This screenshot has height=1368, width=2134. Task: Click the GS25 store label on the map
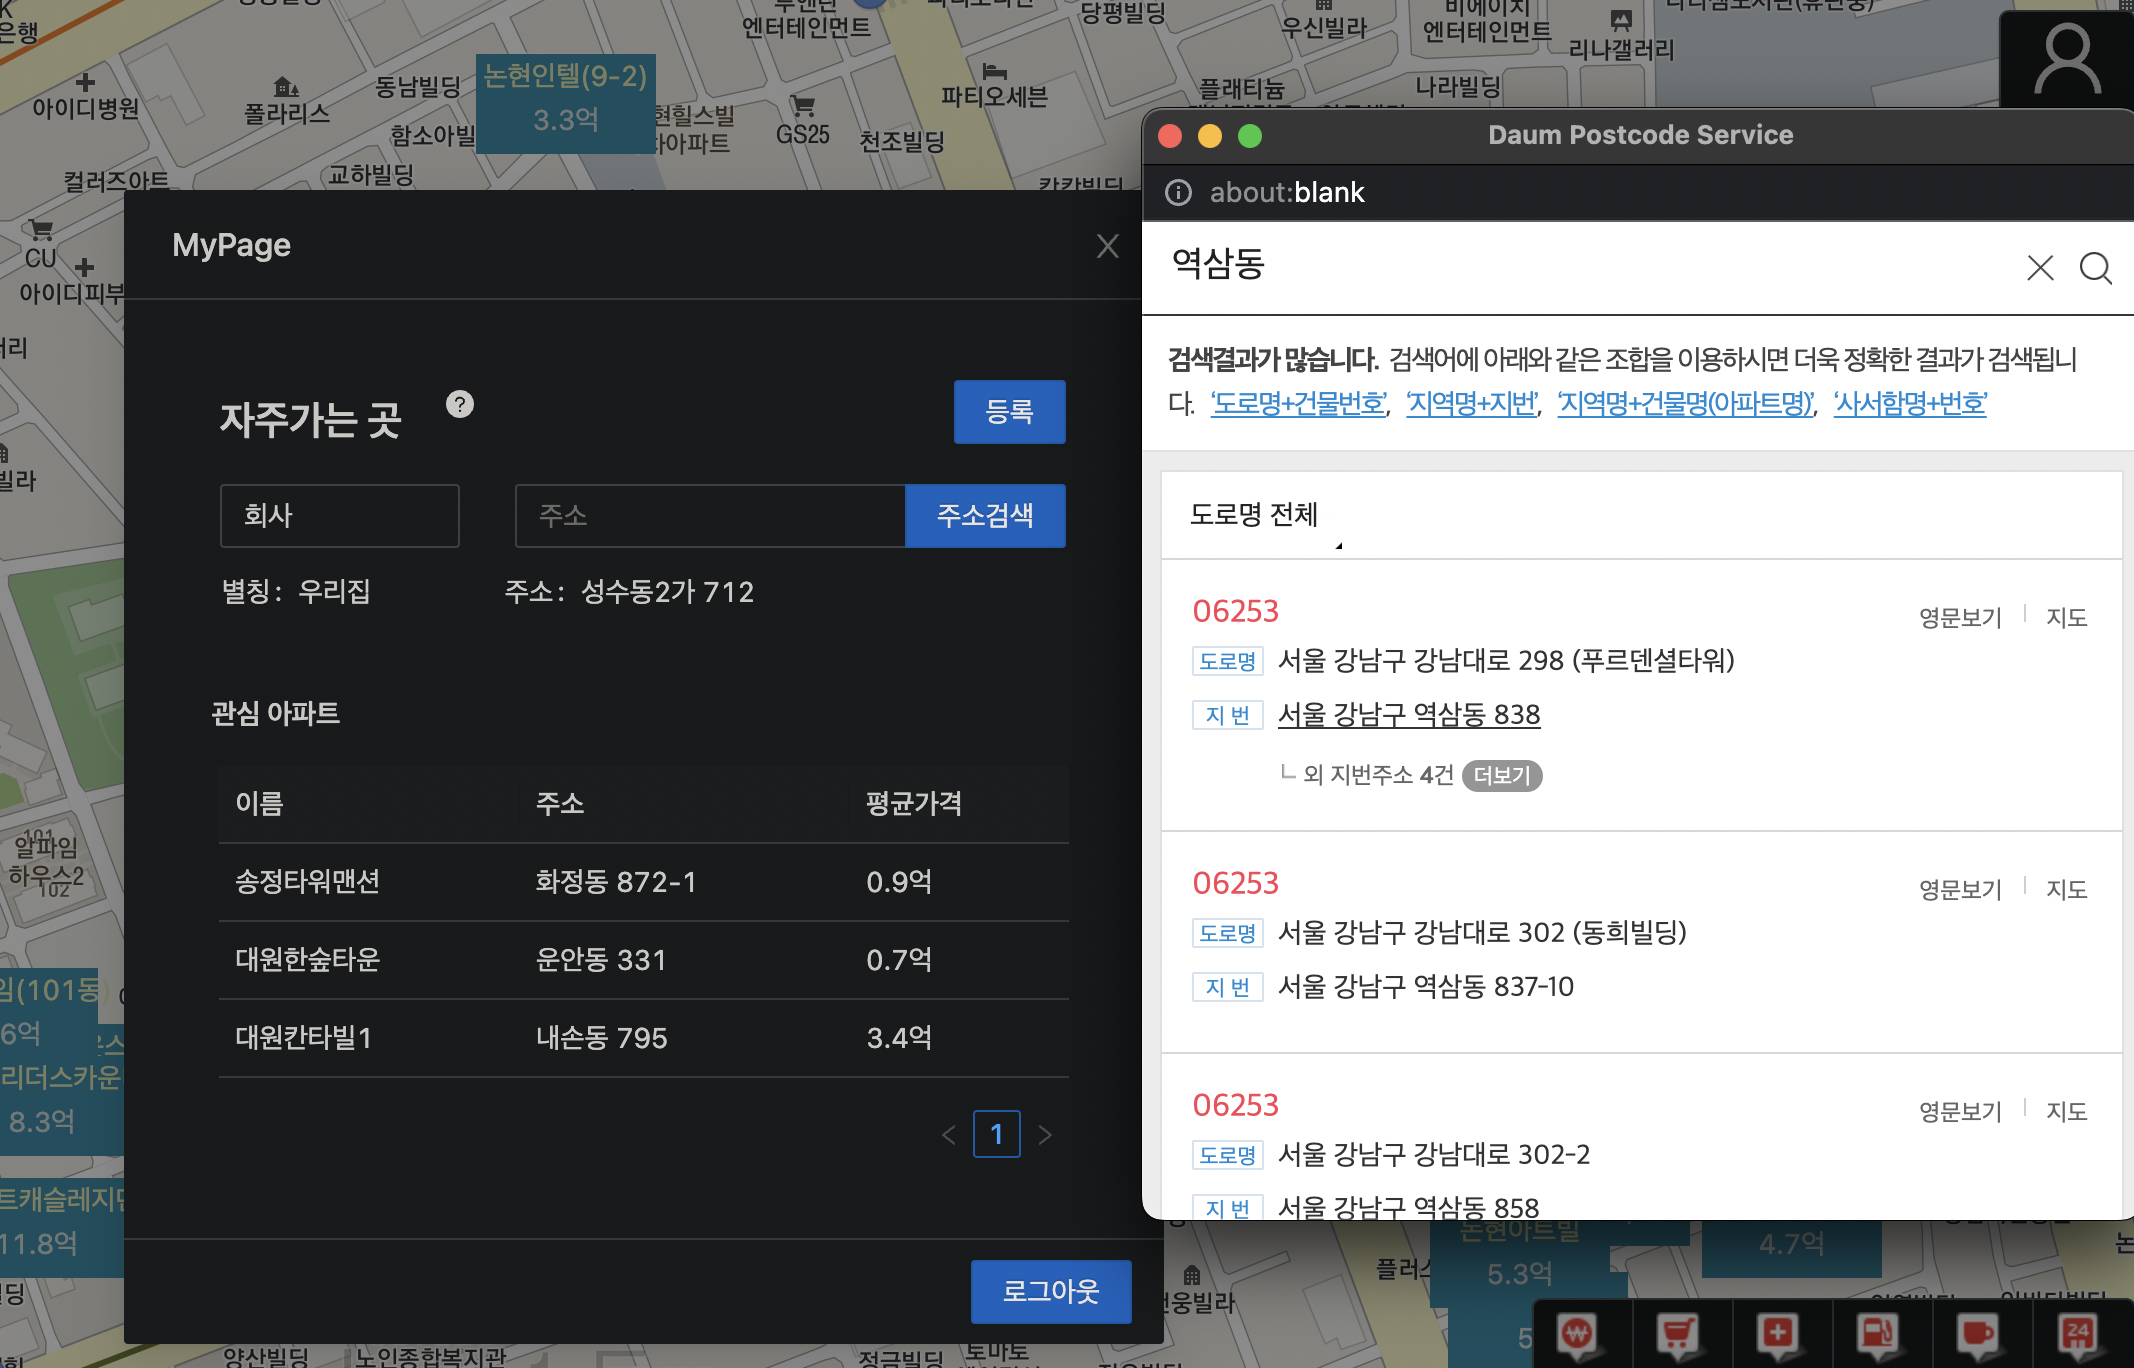[x=803, y=122]
